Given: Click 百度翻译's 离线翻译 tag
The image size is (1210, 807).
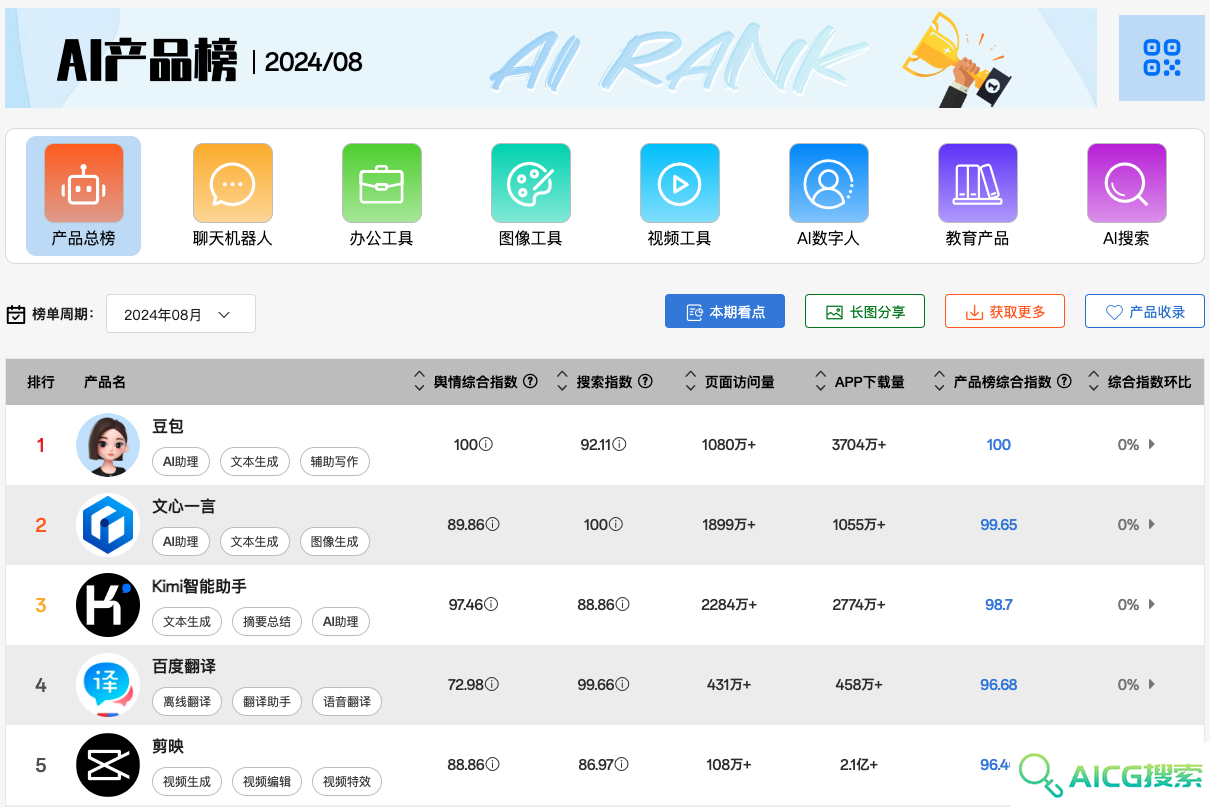Looking at the screenshot, I should [187, 701].
